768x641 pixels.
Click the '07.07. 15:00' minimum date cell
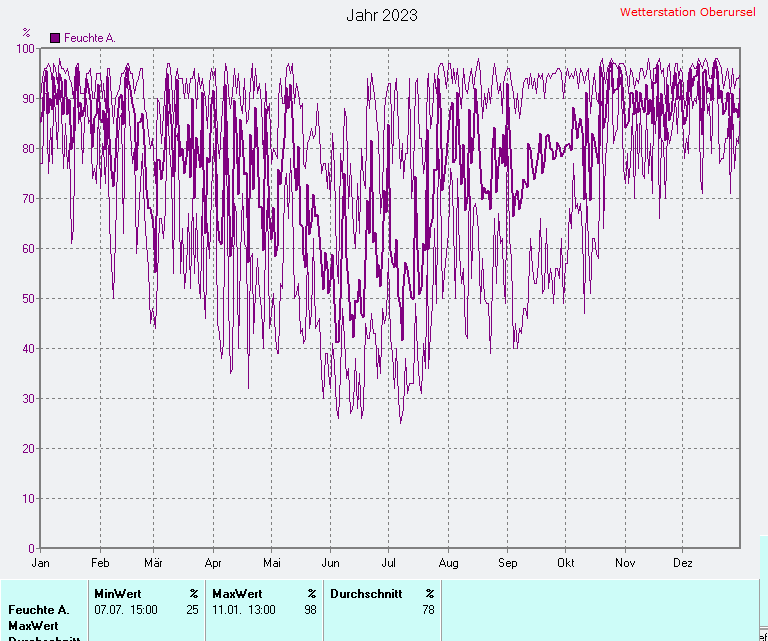[x=126, y=610]
